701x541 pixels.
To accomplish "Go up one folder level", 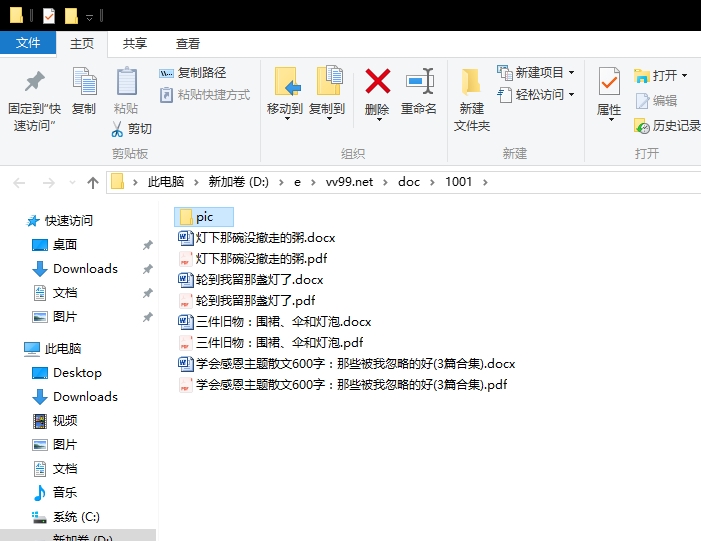I will coord(93,182).
